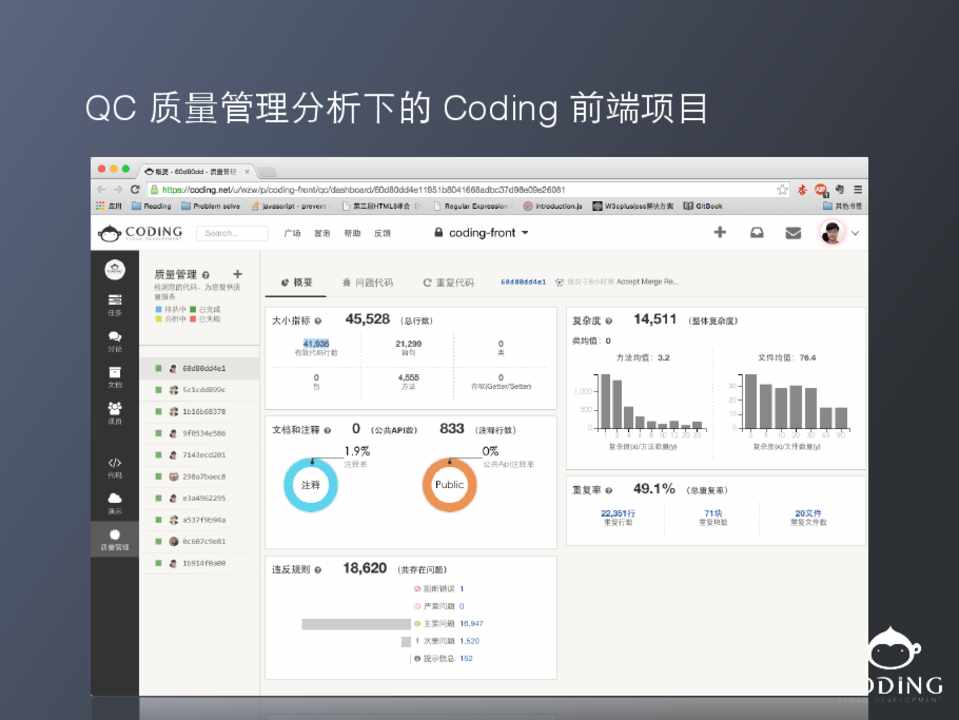
Task: Click the 代码 code icon in sidebar
Action: tap(115, 466)
